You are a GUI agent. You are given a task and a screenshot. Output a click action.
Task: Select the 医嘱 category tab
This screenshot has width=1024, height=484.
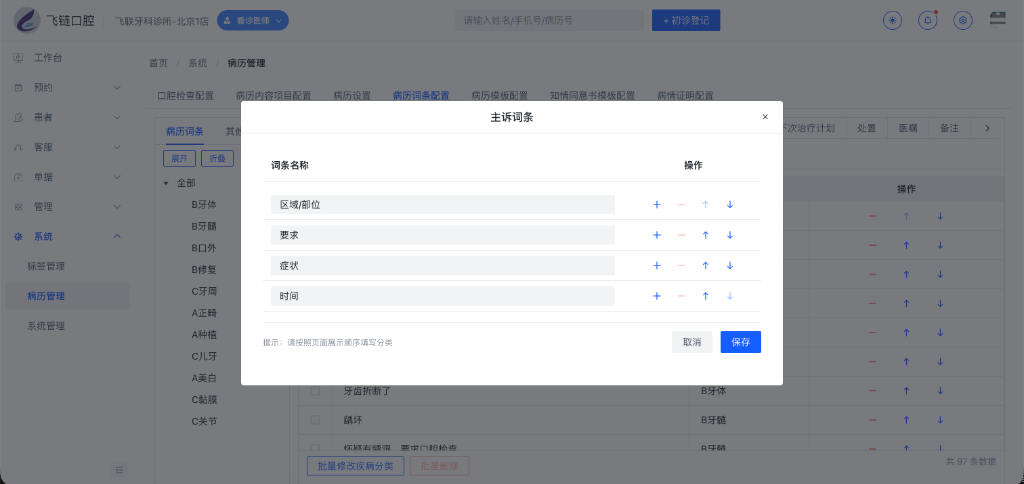[908, 129]
